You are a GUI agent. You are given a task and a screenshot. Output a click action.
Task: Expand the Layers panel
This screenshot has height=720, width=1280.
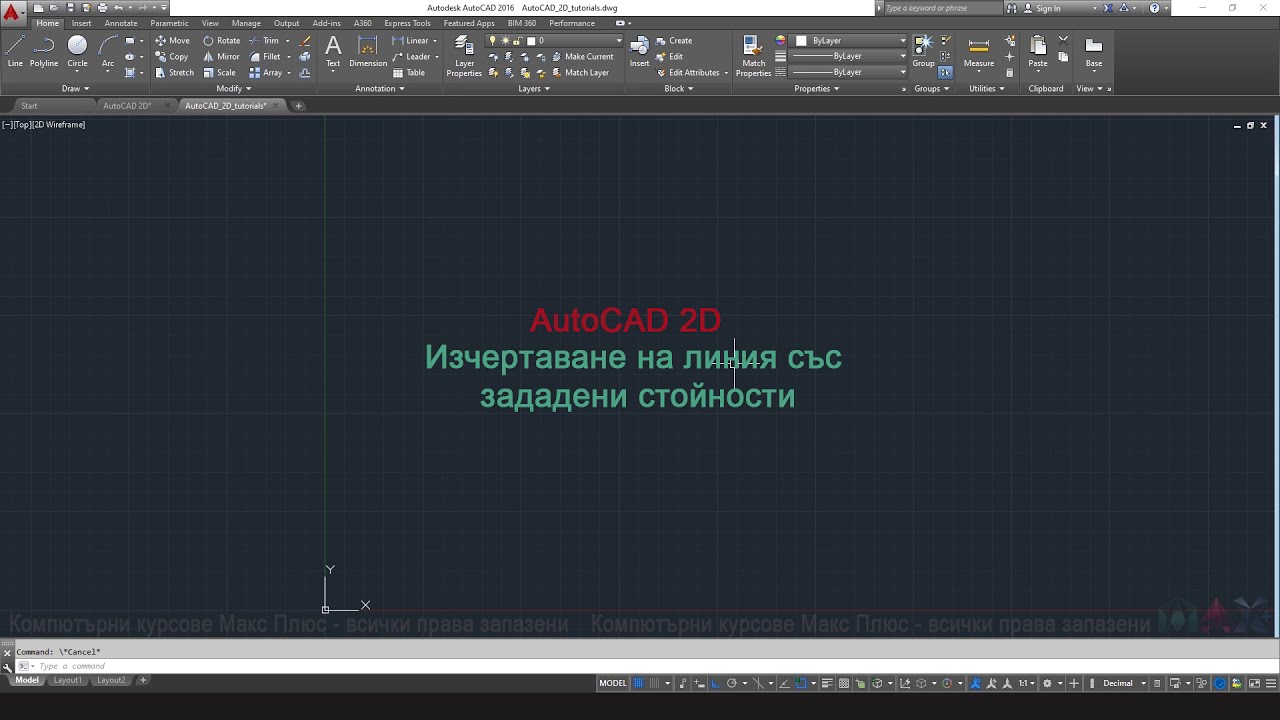534,88
